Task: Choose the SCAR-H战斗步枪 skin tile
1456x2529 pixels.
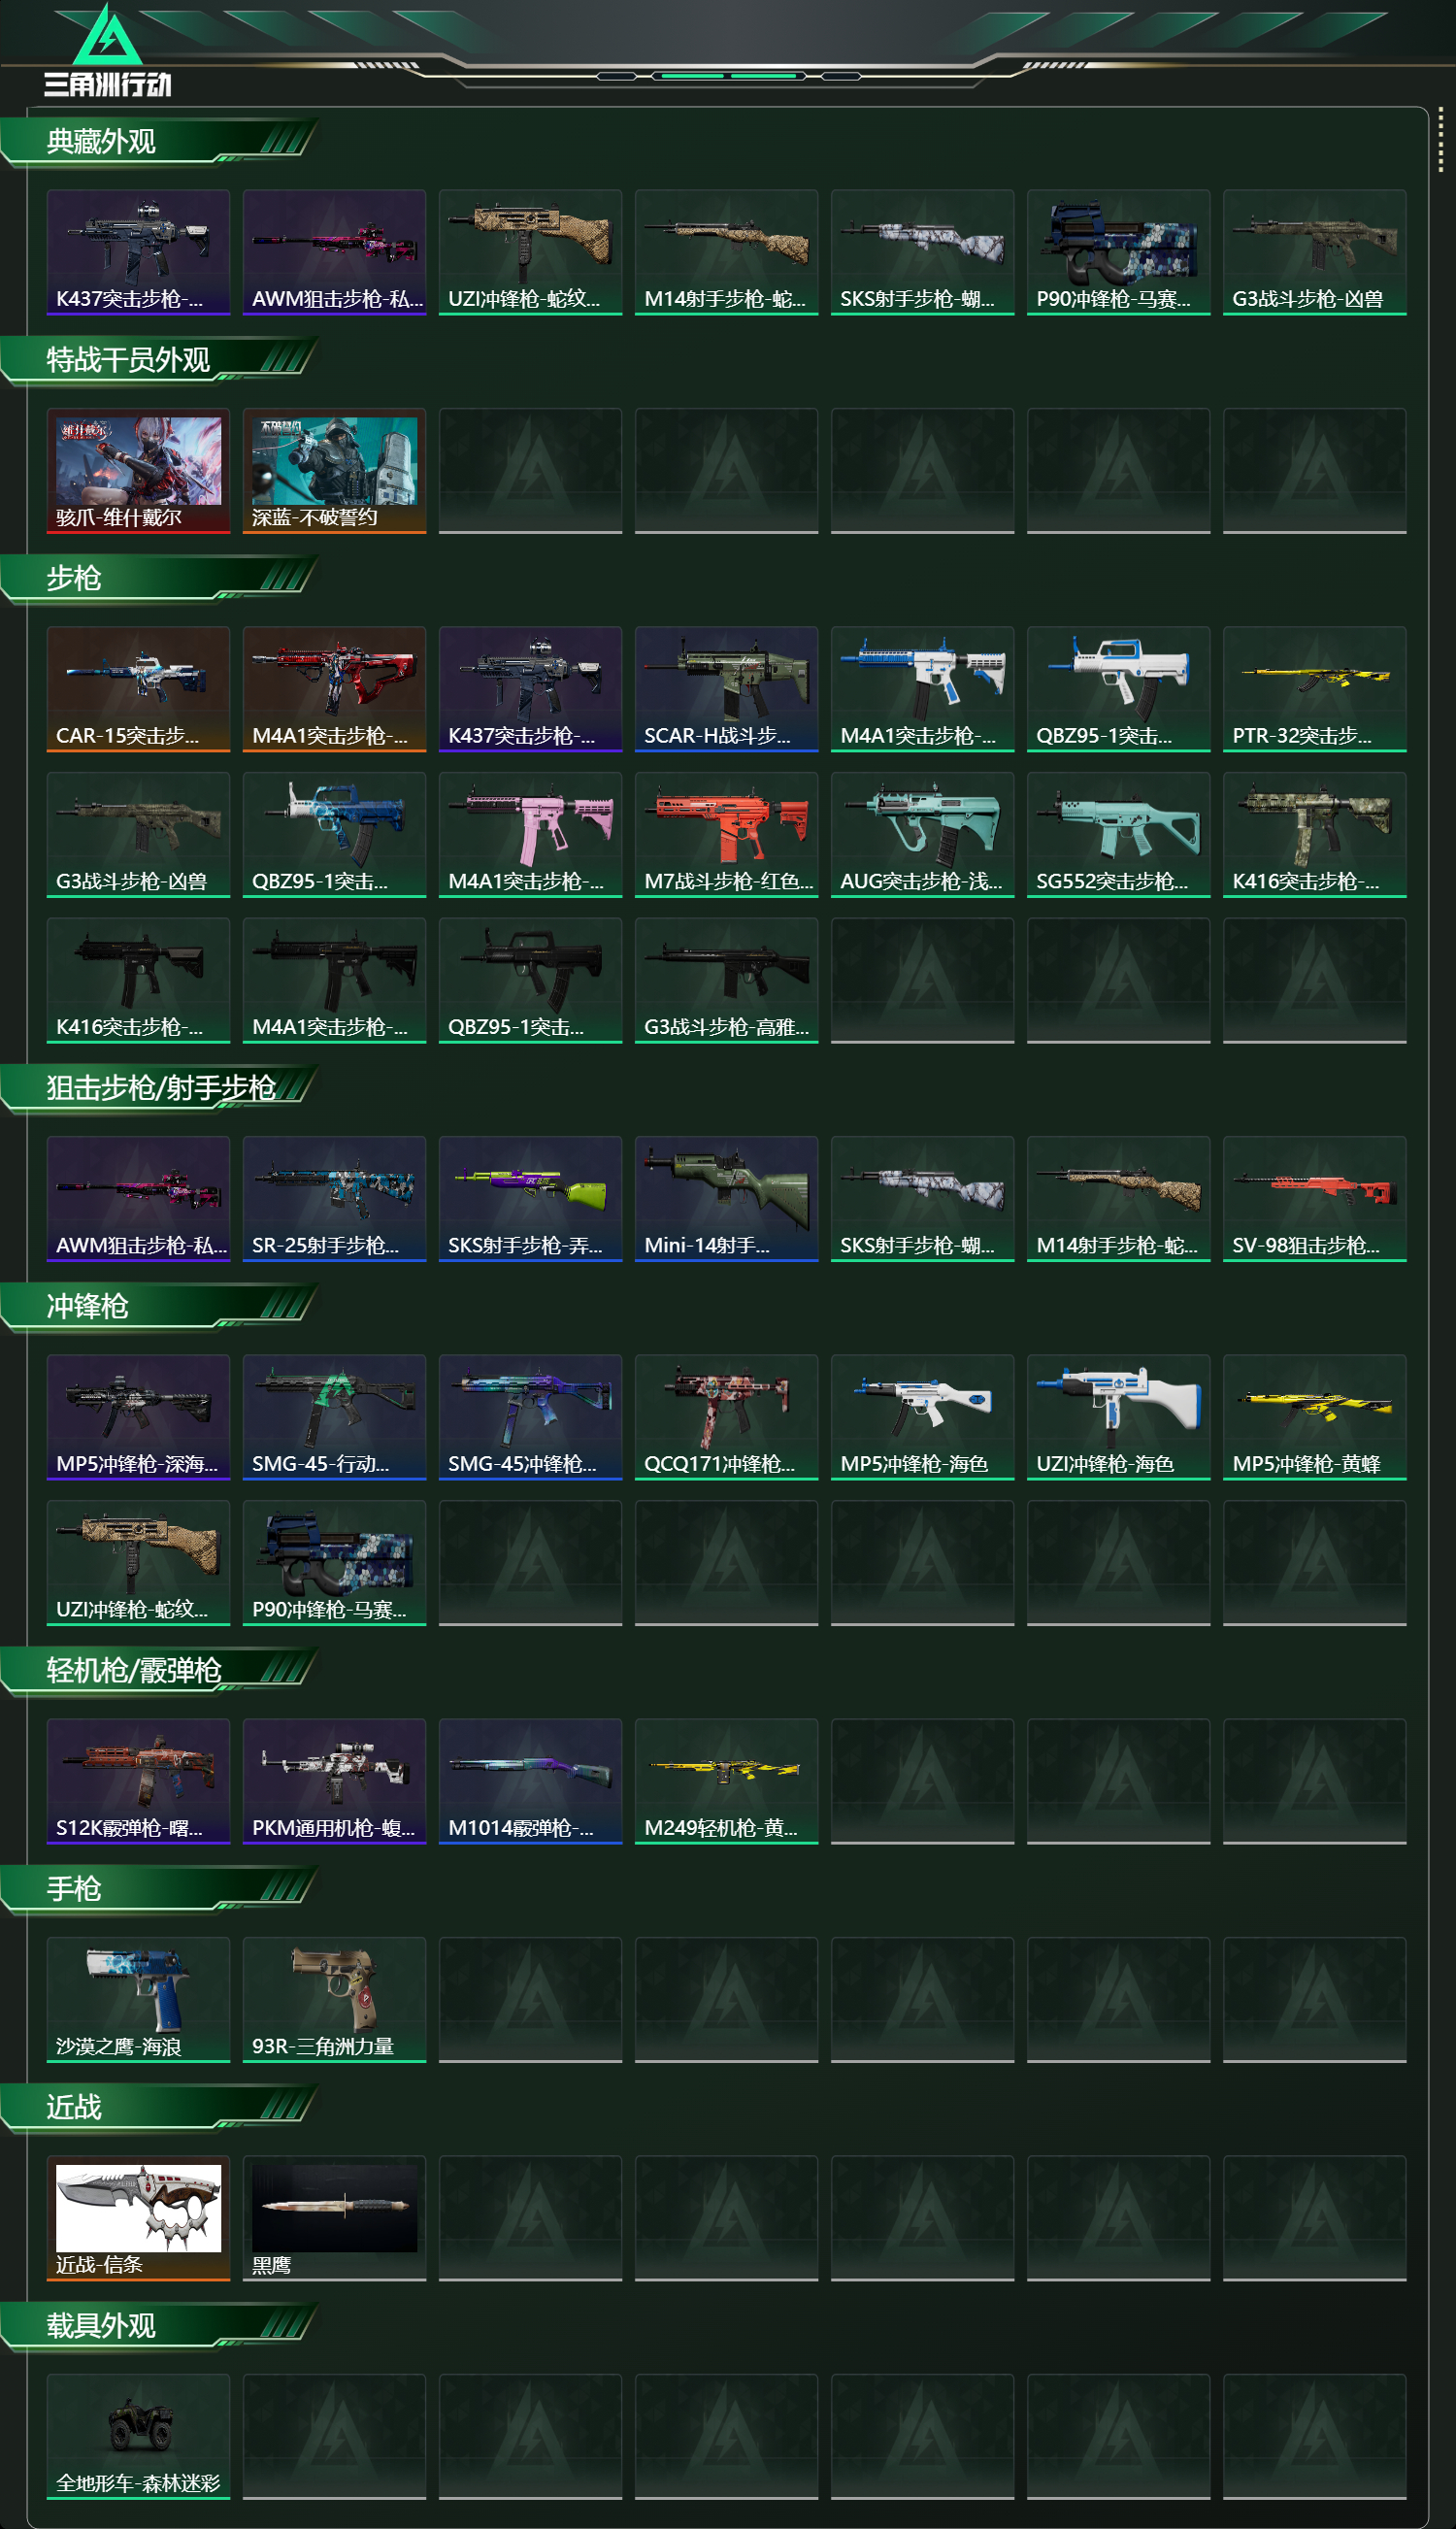Action: coord(726,689)
